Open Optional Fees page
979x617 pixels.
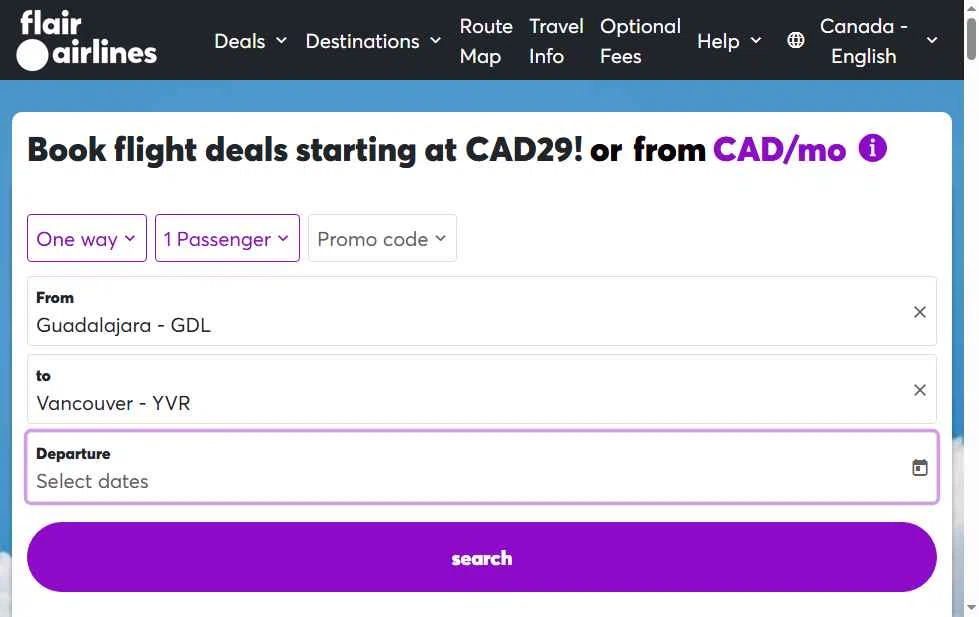pyautogui.click(x=640, y=41)
